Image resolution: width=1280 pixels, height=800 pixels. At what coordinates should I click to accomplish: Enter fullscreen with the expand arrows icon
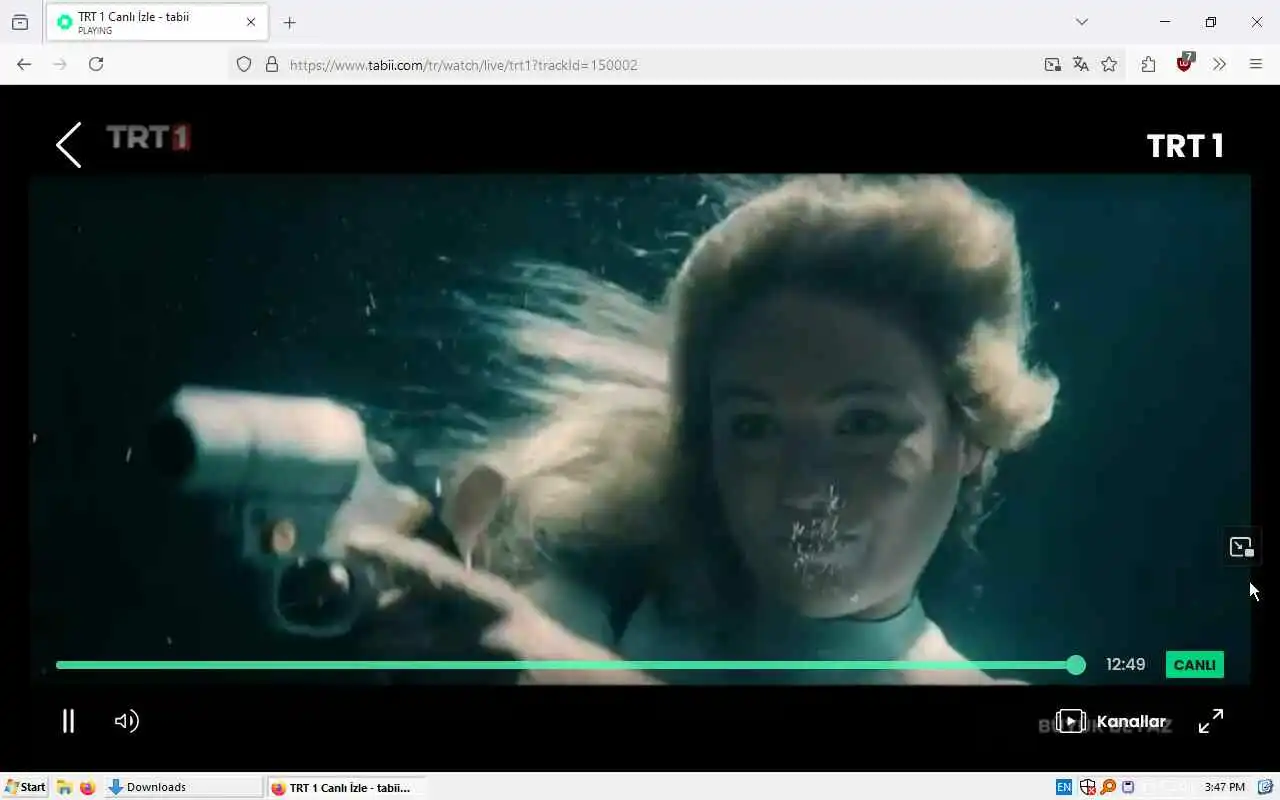point(1211,721)
